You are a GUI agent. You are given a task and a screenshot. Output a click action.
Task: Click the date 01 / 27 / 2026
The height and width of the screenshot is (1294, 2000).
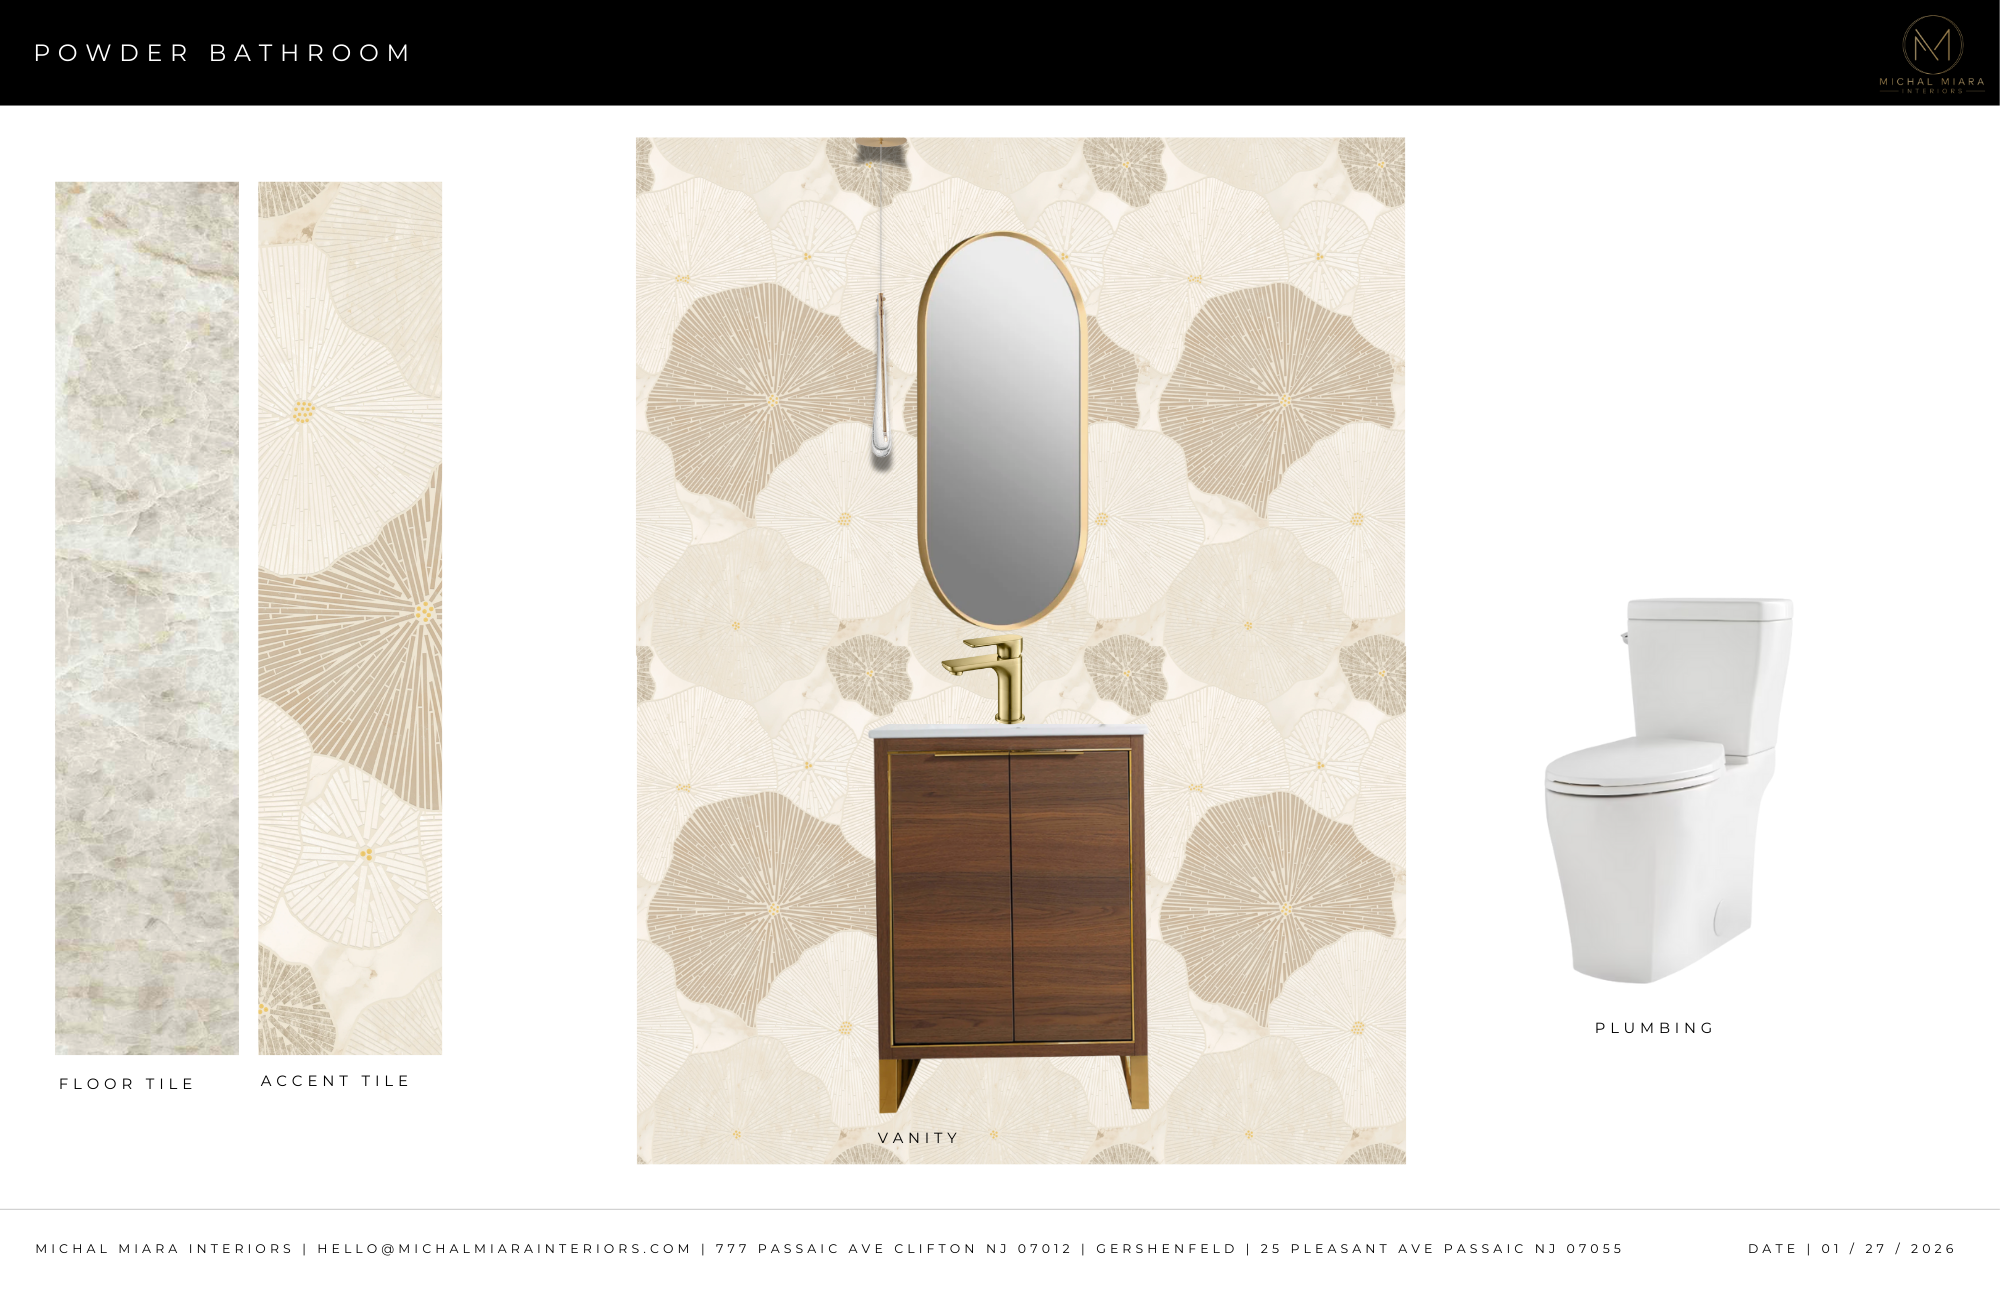1888,1249
